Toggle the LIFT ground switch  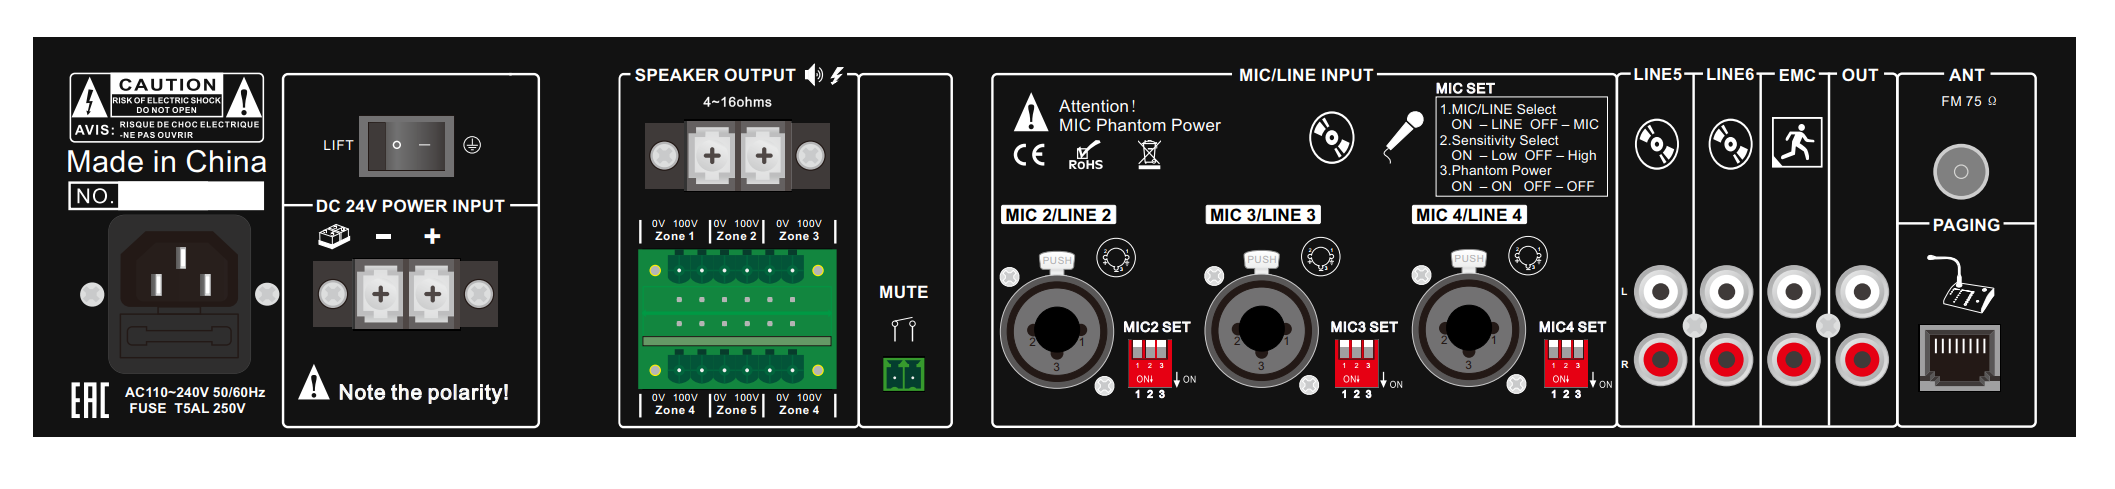click(x=406, y=145)
